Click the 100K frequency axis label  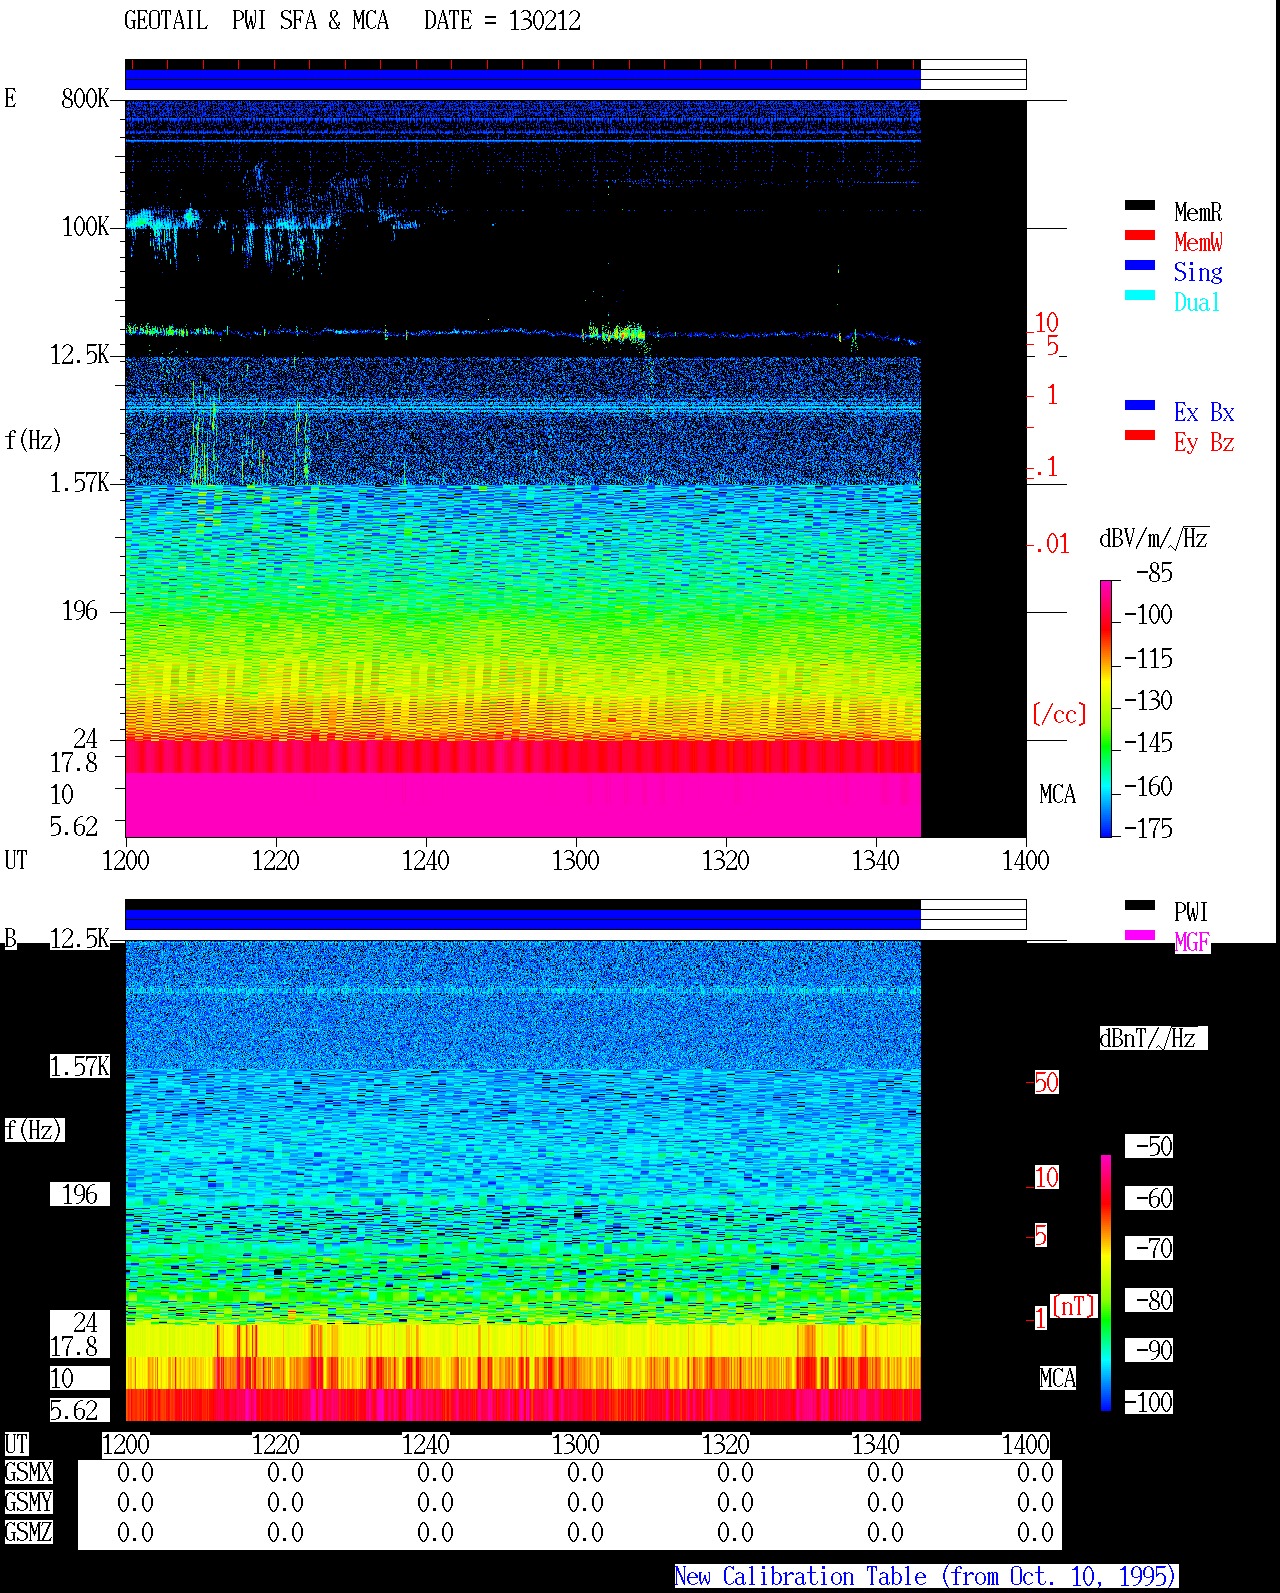coord(85,226)
